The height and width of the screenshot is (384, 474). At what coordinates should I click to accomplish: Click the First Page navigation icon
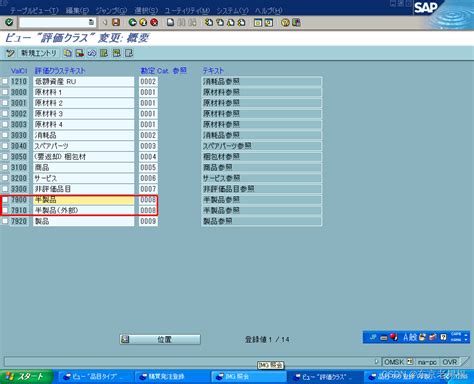(209, 22)
